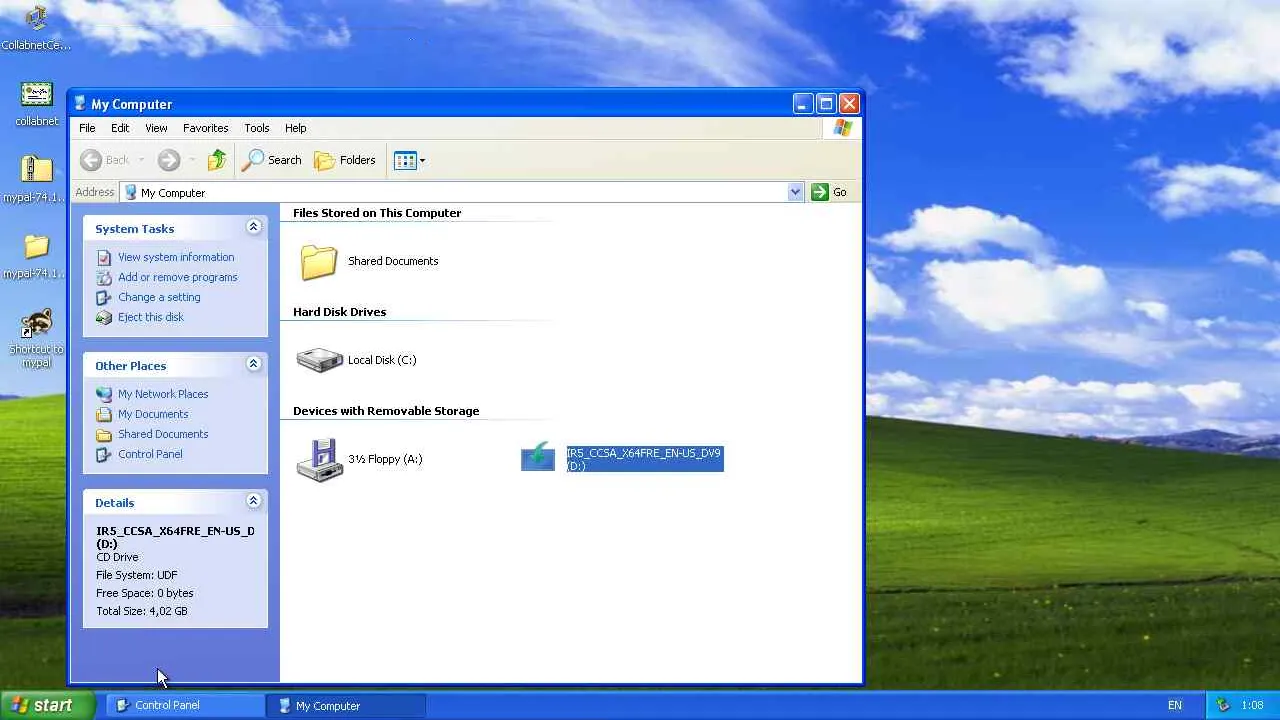
Task: Open the Tools menu
Action: [x=257, y=128]
